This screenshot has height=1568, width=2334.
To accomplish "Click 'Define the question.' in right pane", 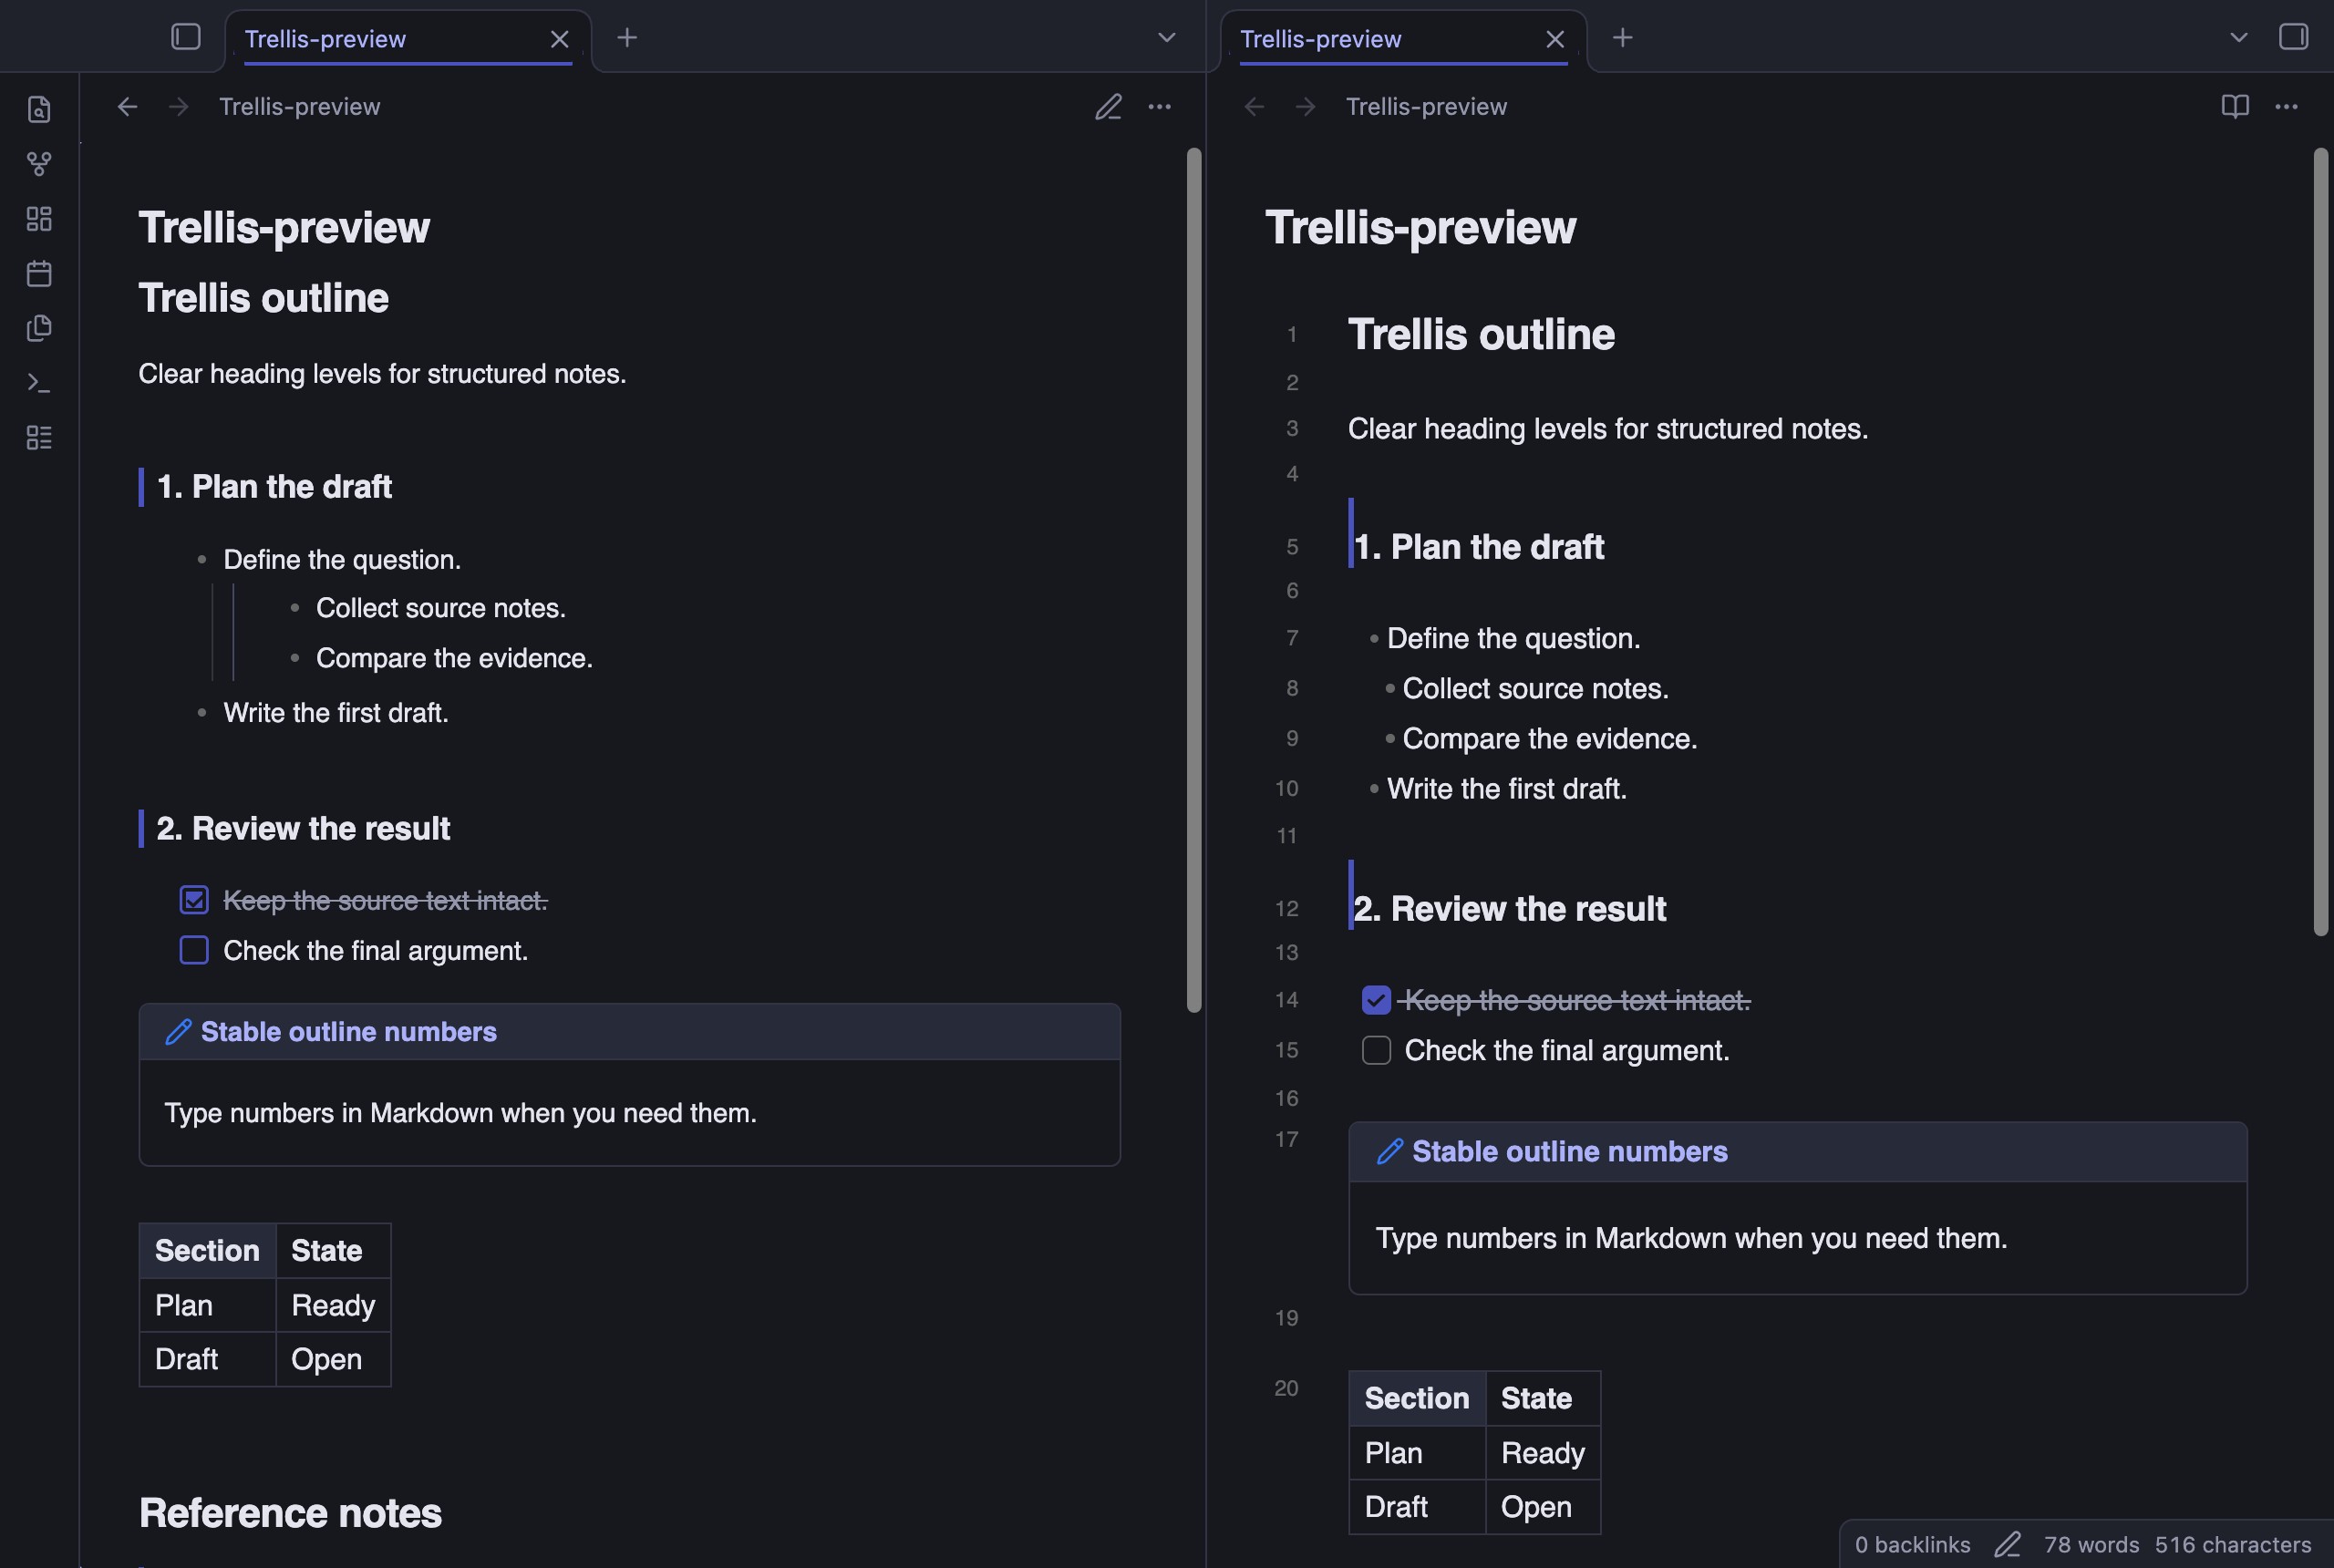I will (1514, 639).
